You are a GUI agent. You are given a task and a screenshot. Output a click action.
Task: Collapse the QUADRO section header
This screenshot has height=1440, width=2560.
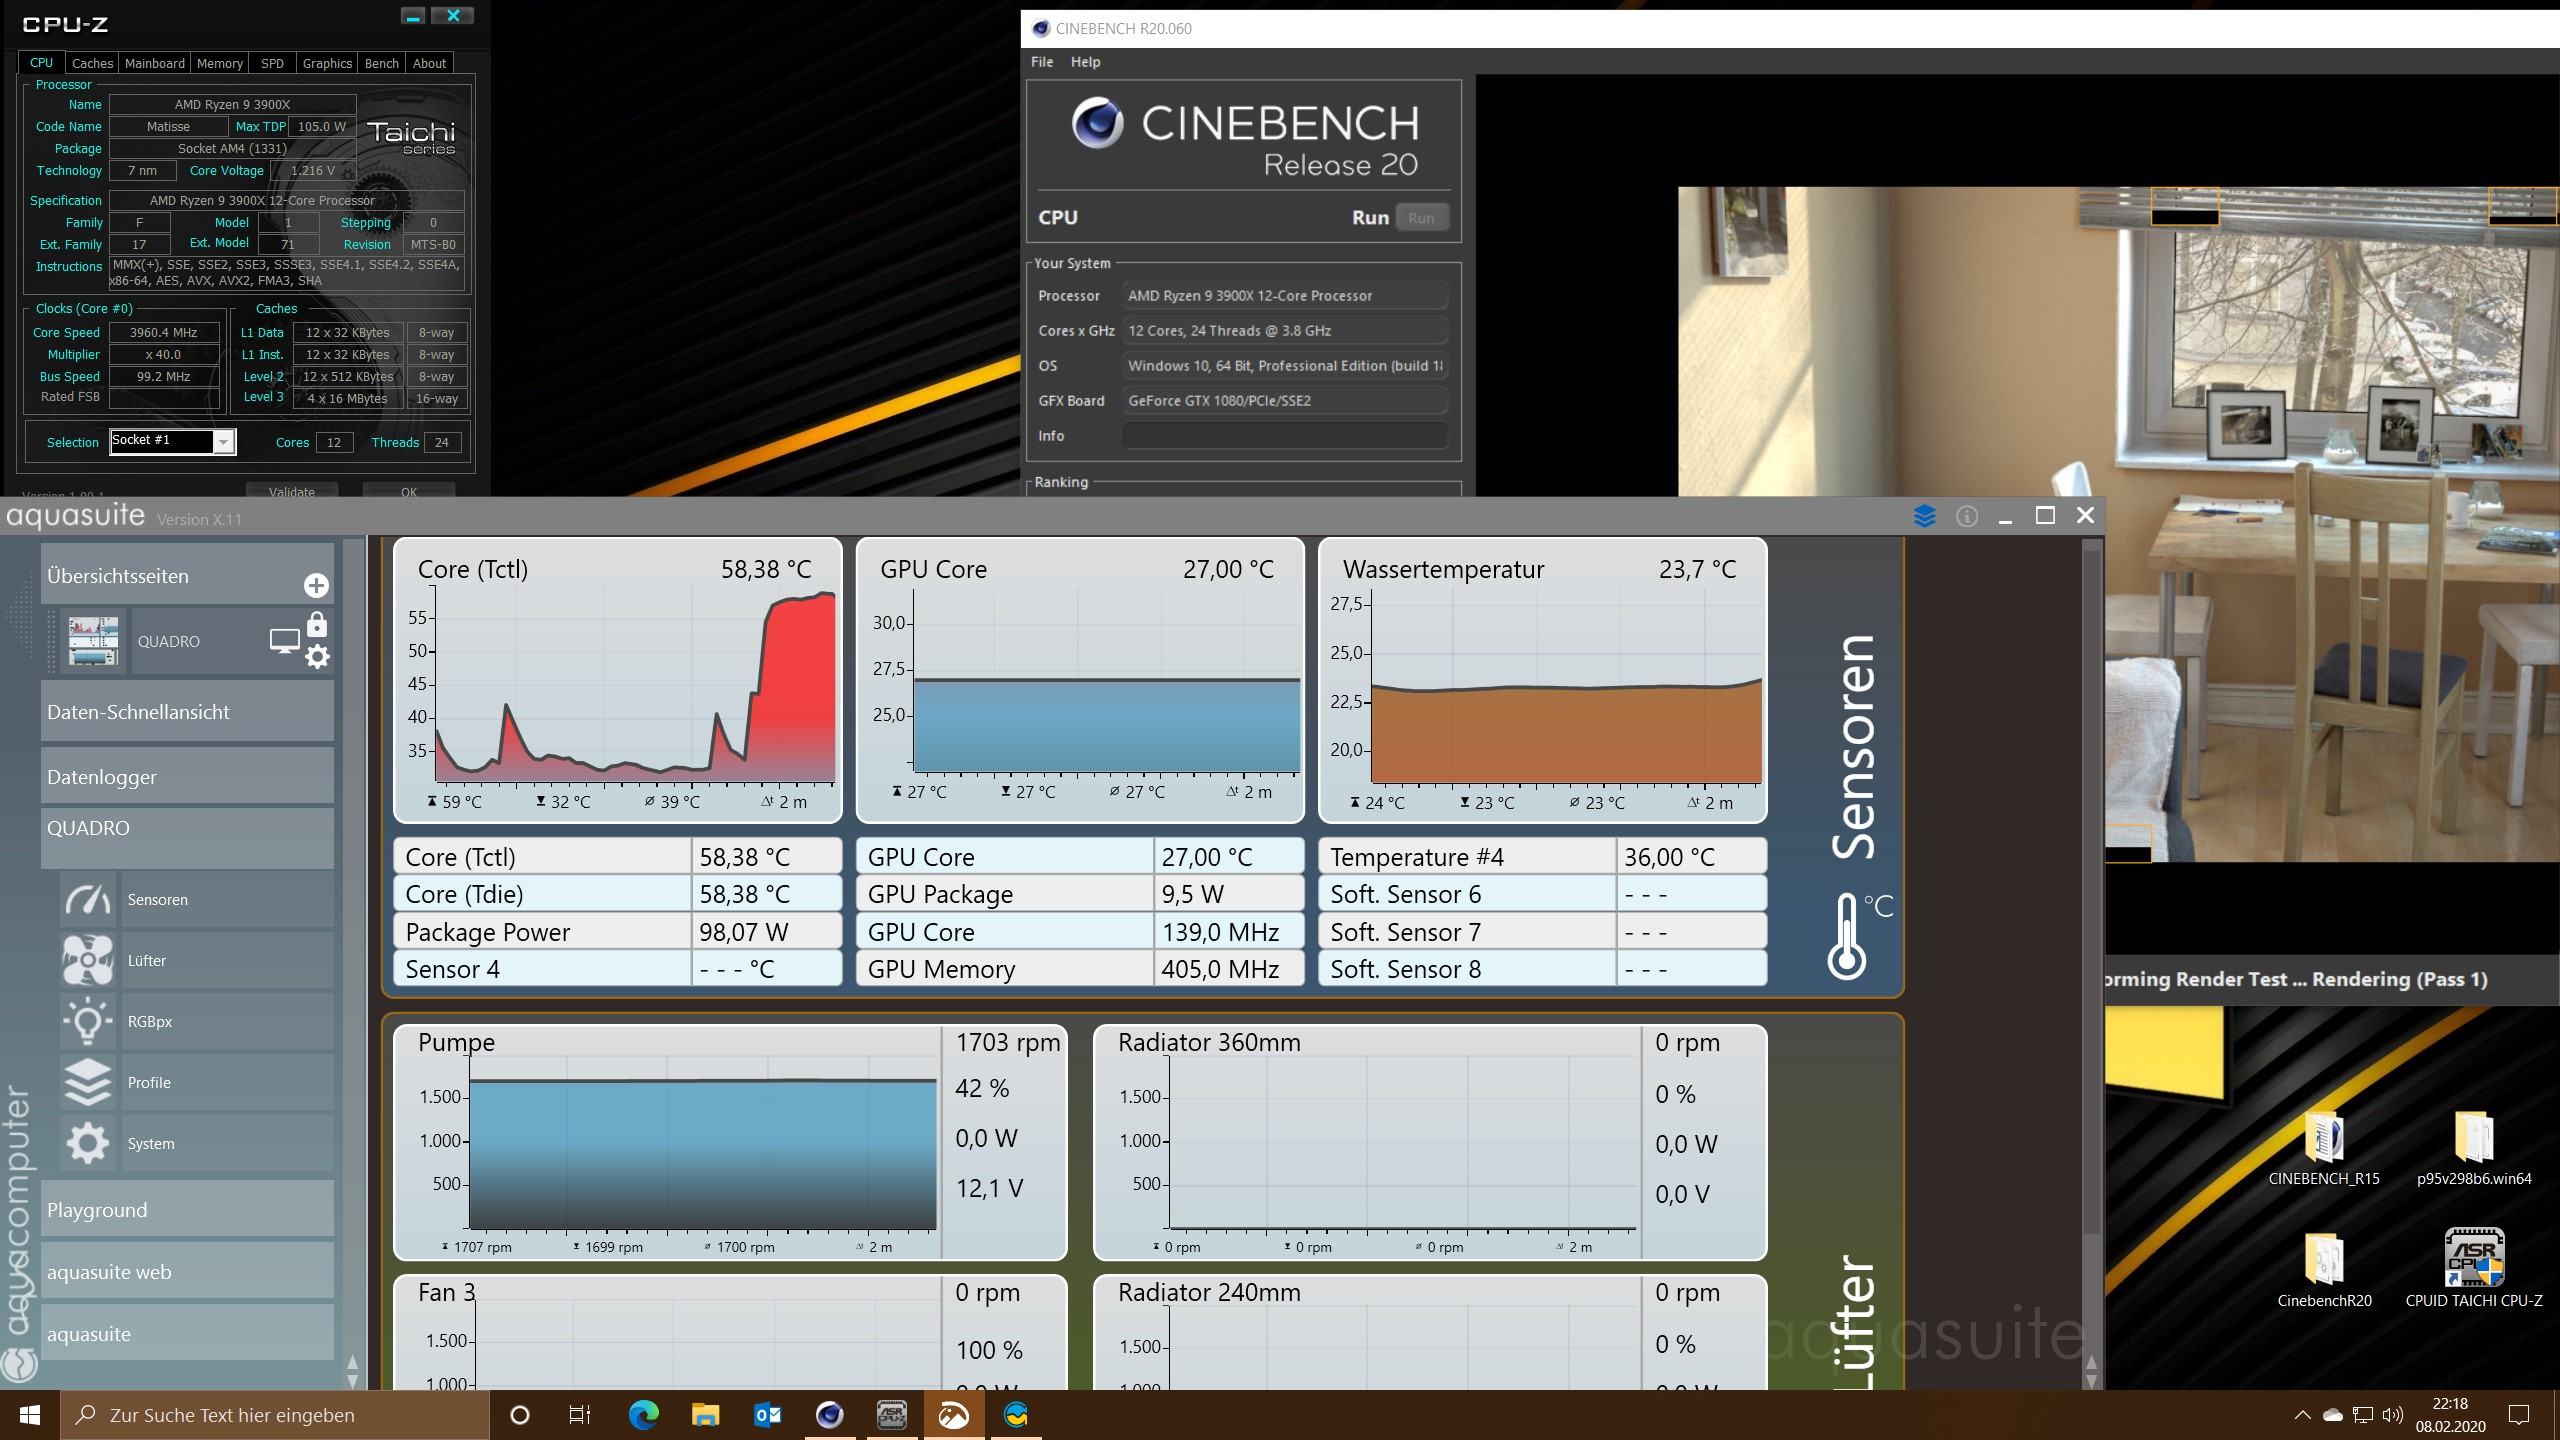[187, 837]
